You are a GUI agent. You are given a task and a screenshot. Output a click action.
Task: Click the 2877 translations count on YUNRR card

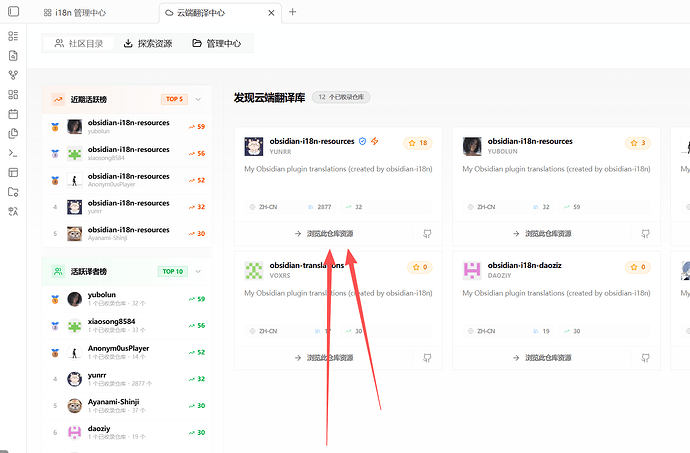click(320, 207)
